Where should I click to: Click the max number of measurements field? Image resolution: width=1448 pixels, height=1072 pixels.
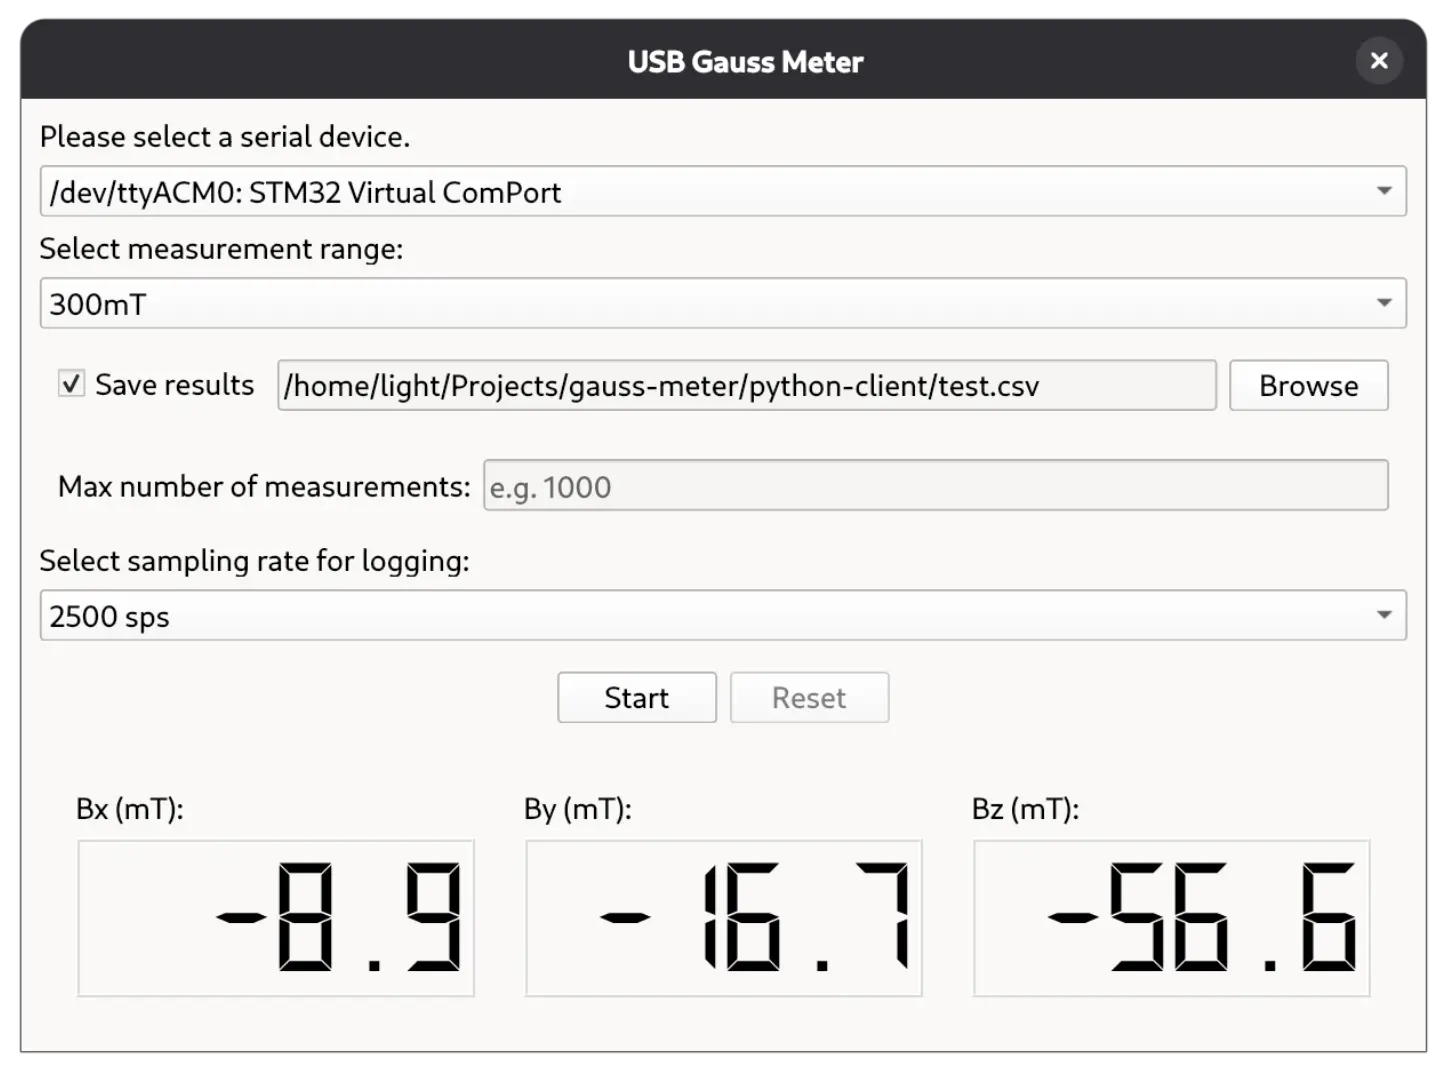(935, 486)
